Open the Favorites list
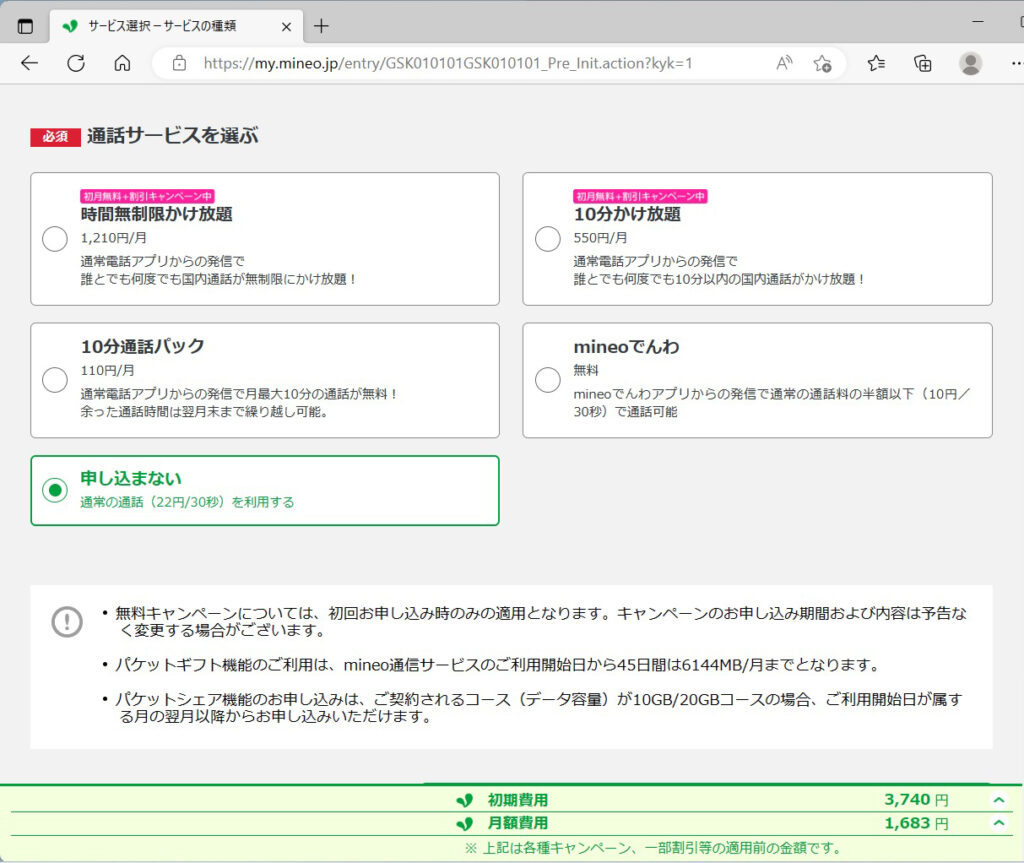 (x=876, y=63)
